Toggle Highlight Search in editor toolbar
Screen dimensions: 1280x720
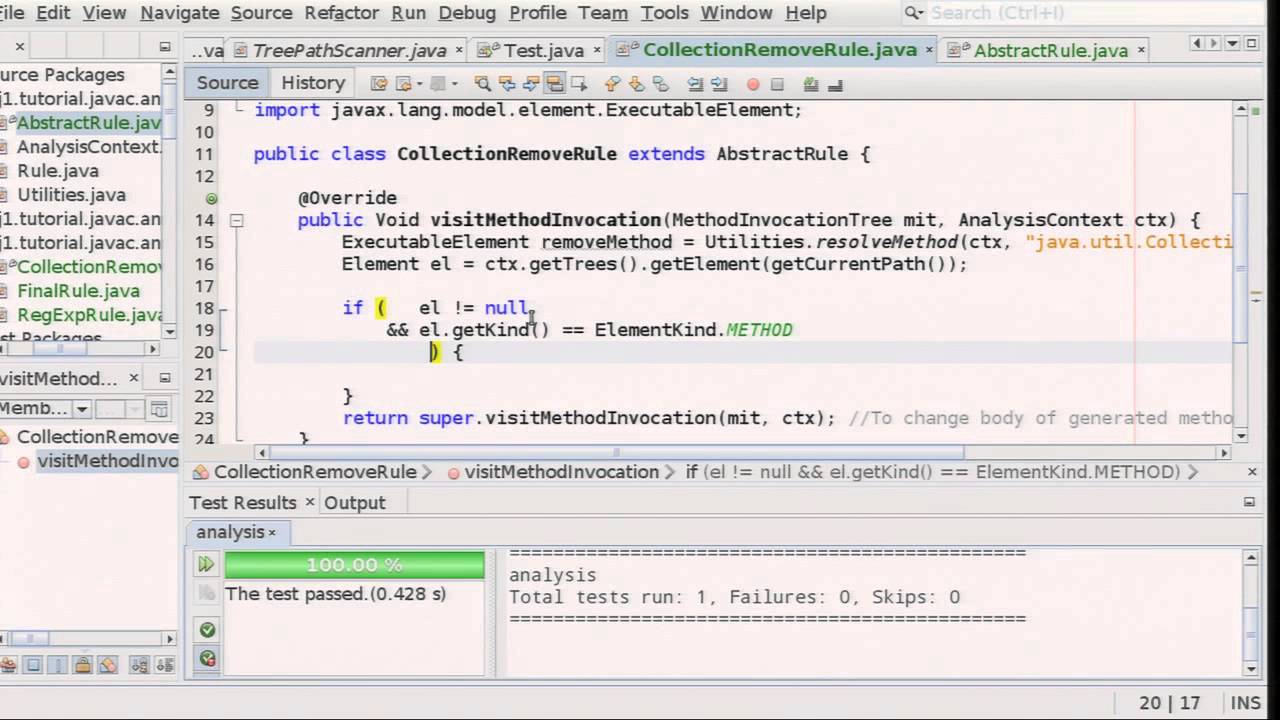(555, 84)
